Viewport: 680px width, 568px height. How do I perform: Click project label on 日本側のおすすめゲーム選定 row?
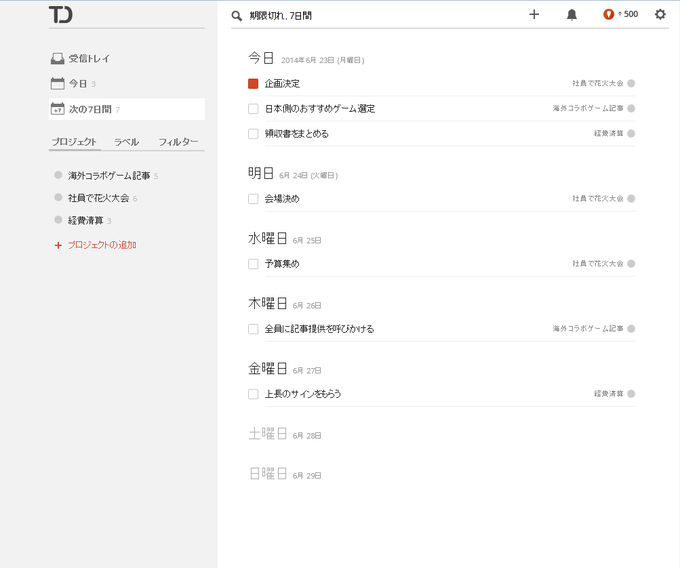click(x=588, y=108)
